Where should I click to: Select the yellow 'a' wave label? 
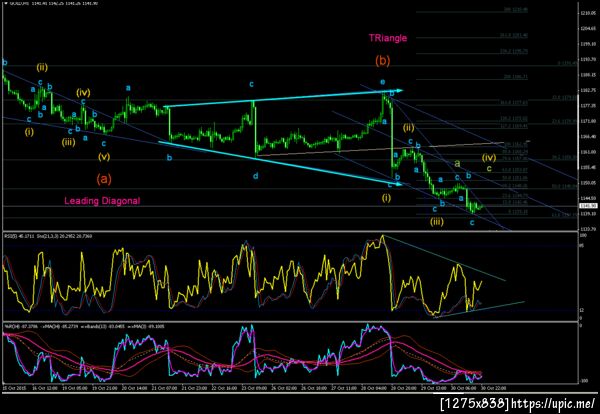[x=457, y=163]
